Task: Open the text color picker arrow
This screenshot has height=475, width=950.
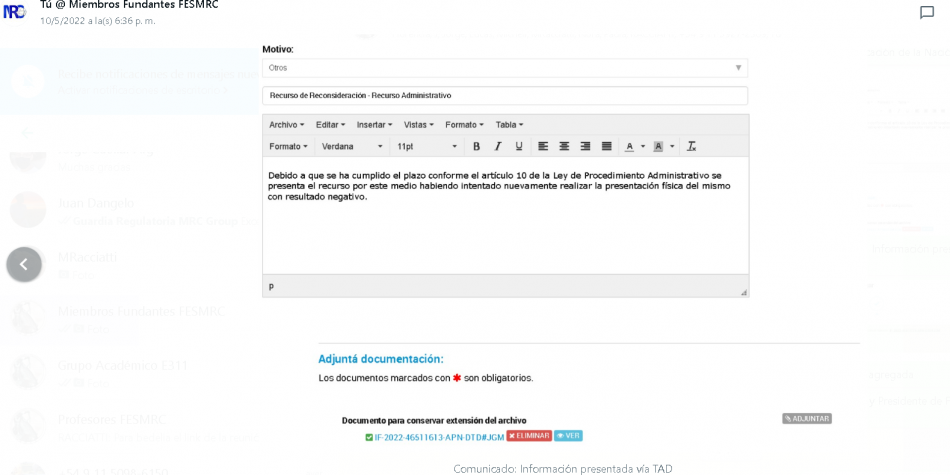Action: 643,146
